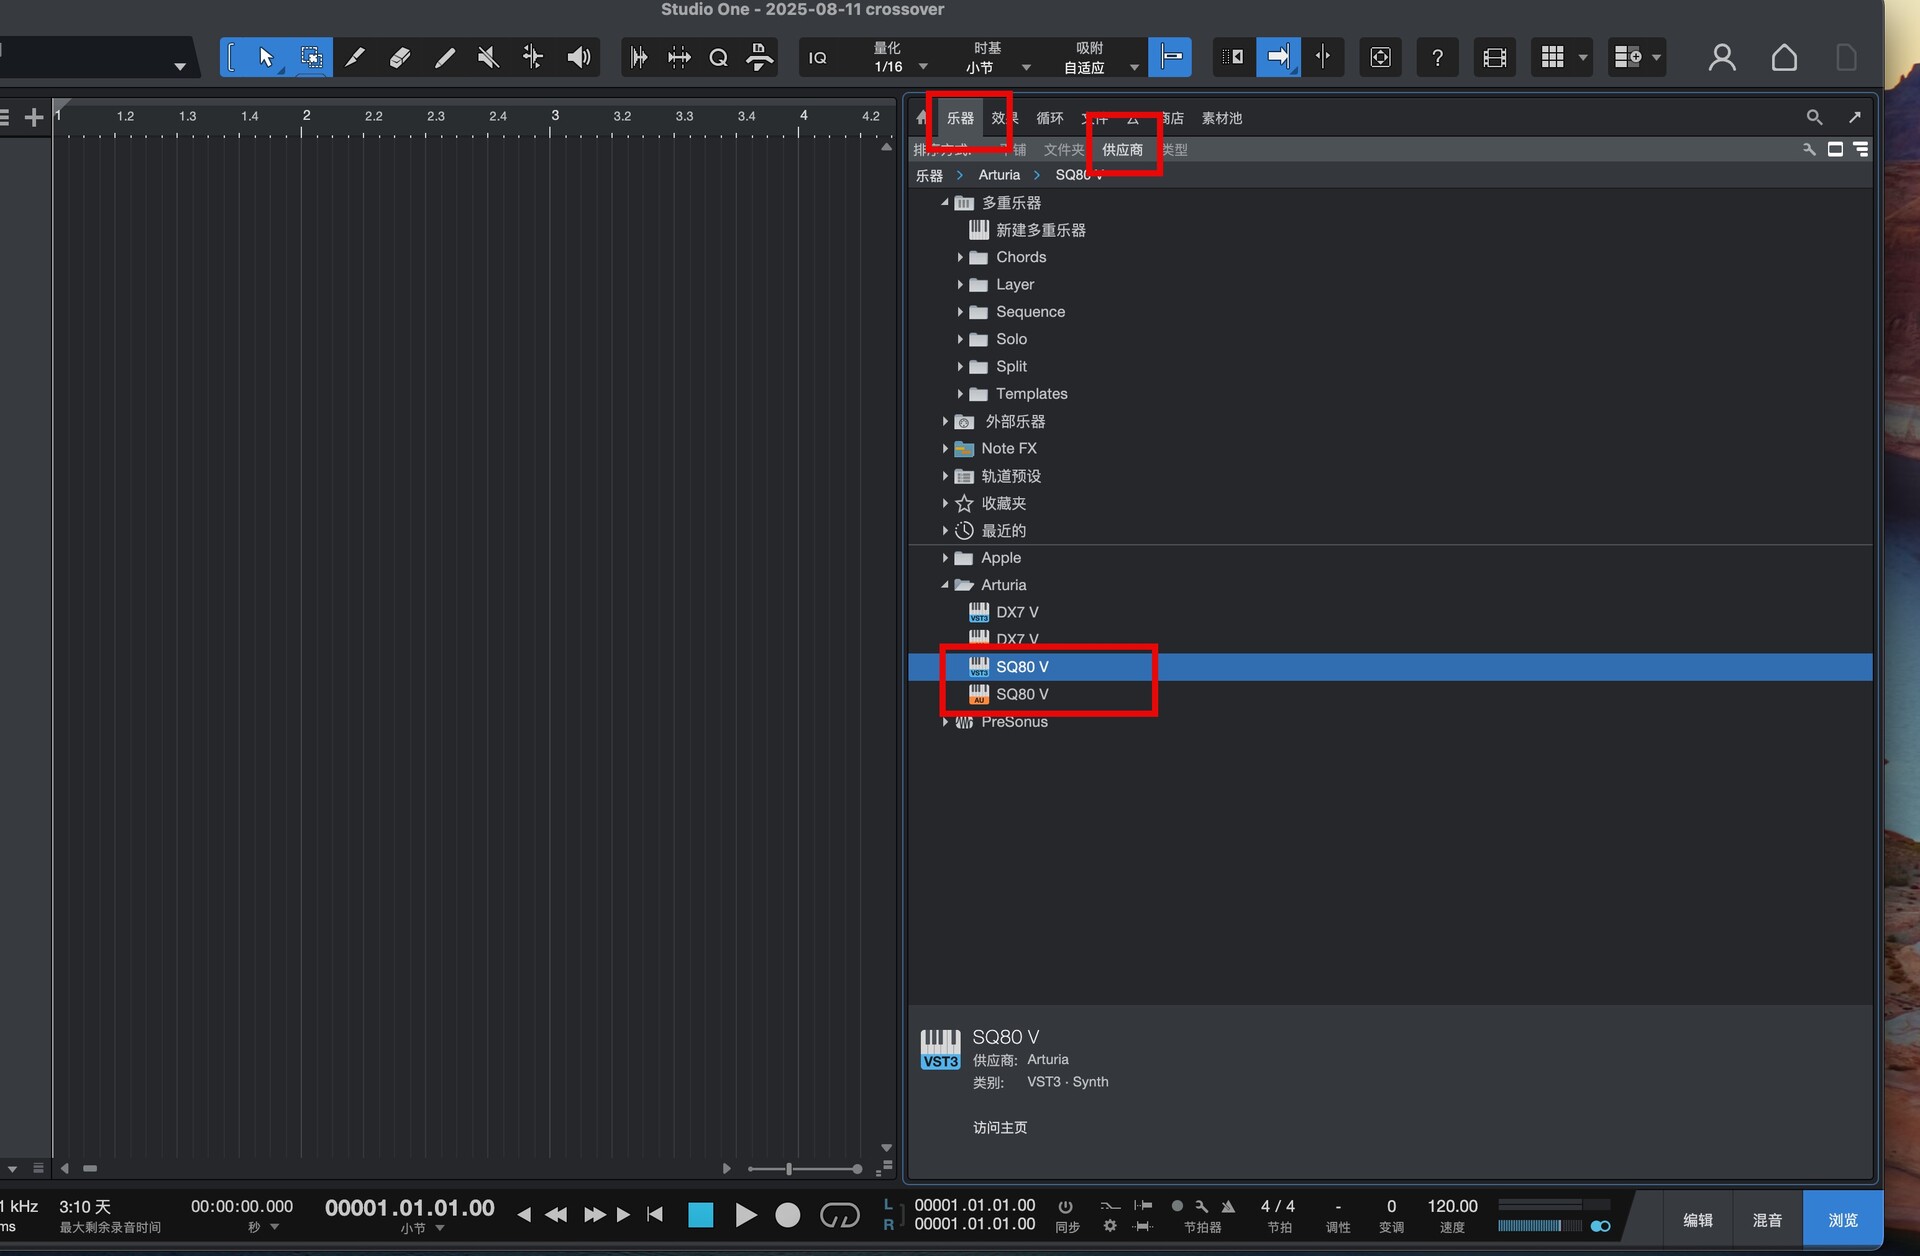The width and height of the screenshot is (1920, 1256).
Task: Expand the Apple vendor folder
Action: [x=944, y=558]
